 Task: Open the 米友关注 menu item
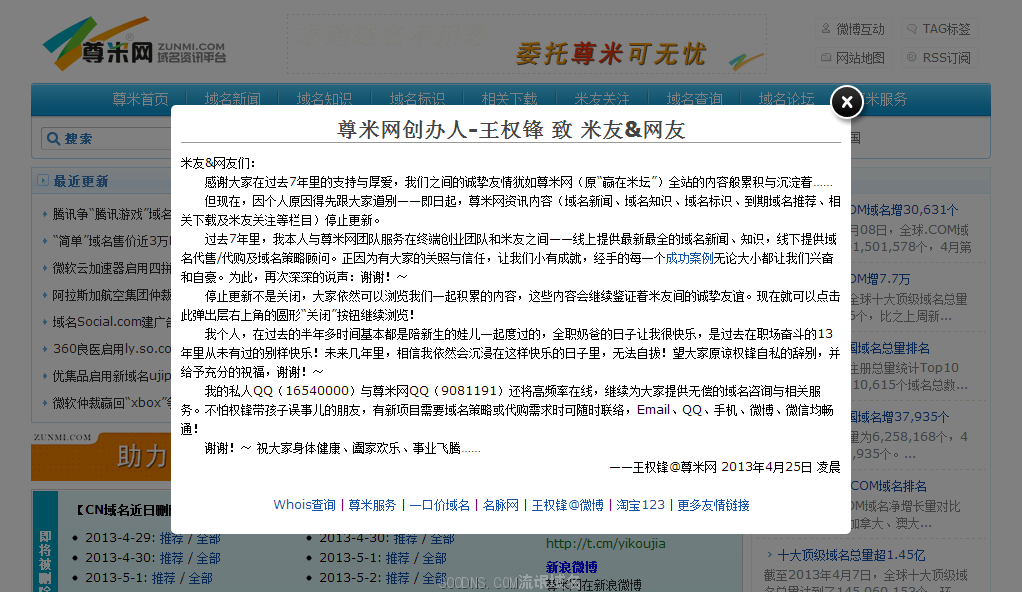coord(602,99)
